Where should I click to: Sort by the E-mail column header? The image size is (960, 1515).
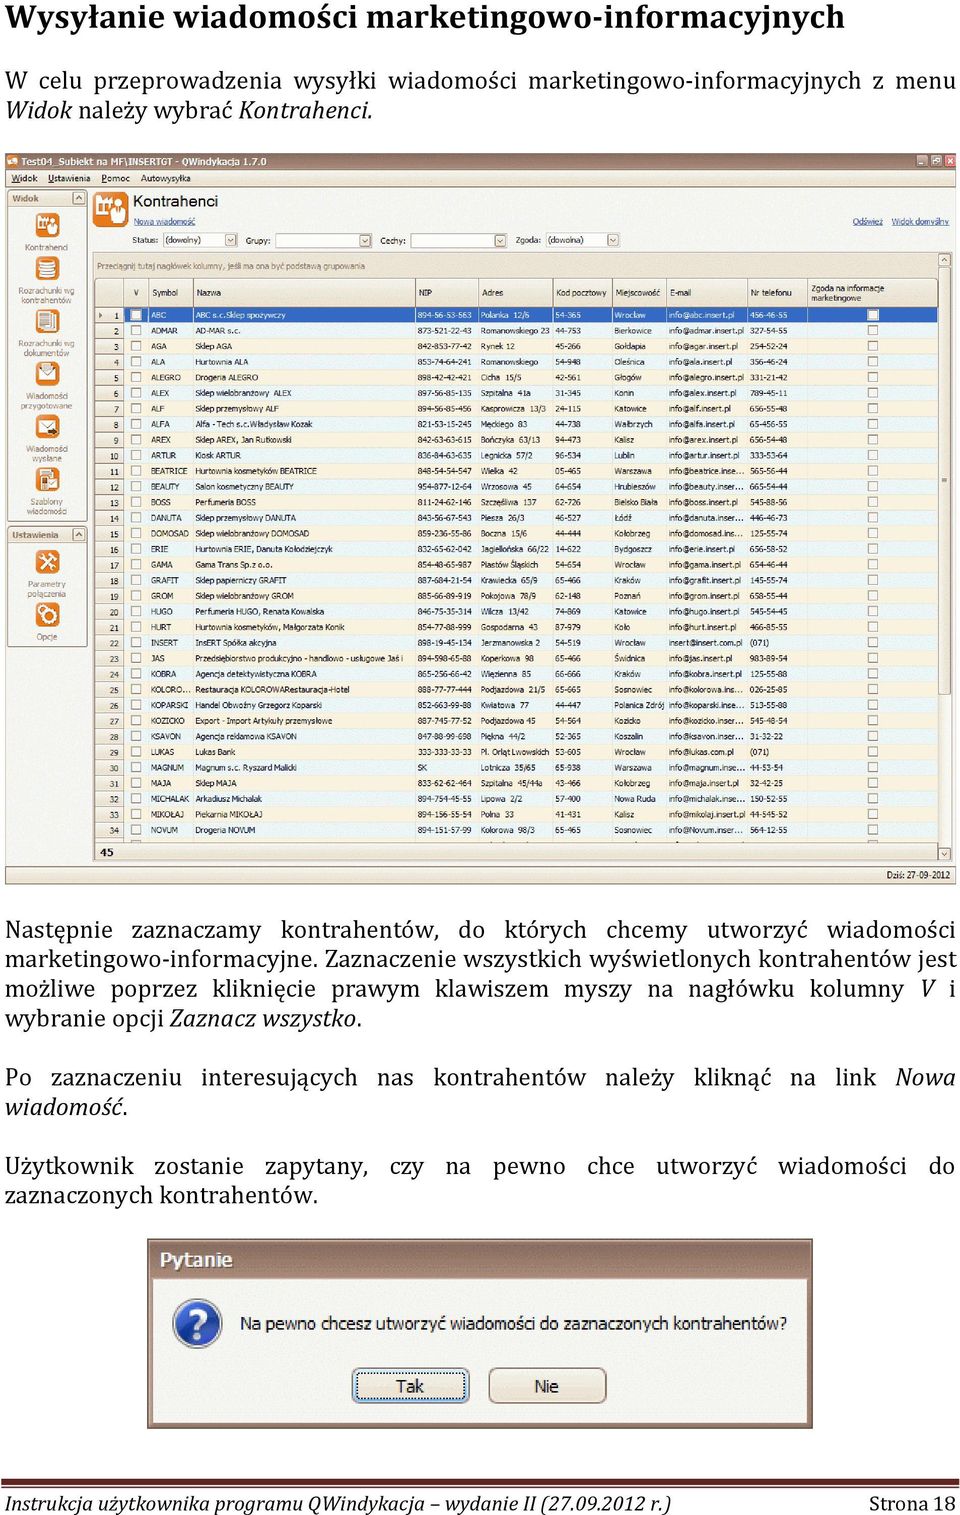706,293
